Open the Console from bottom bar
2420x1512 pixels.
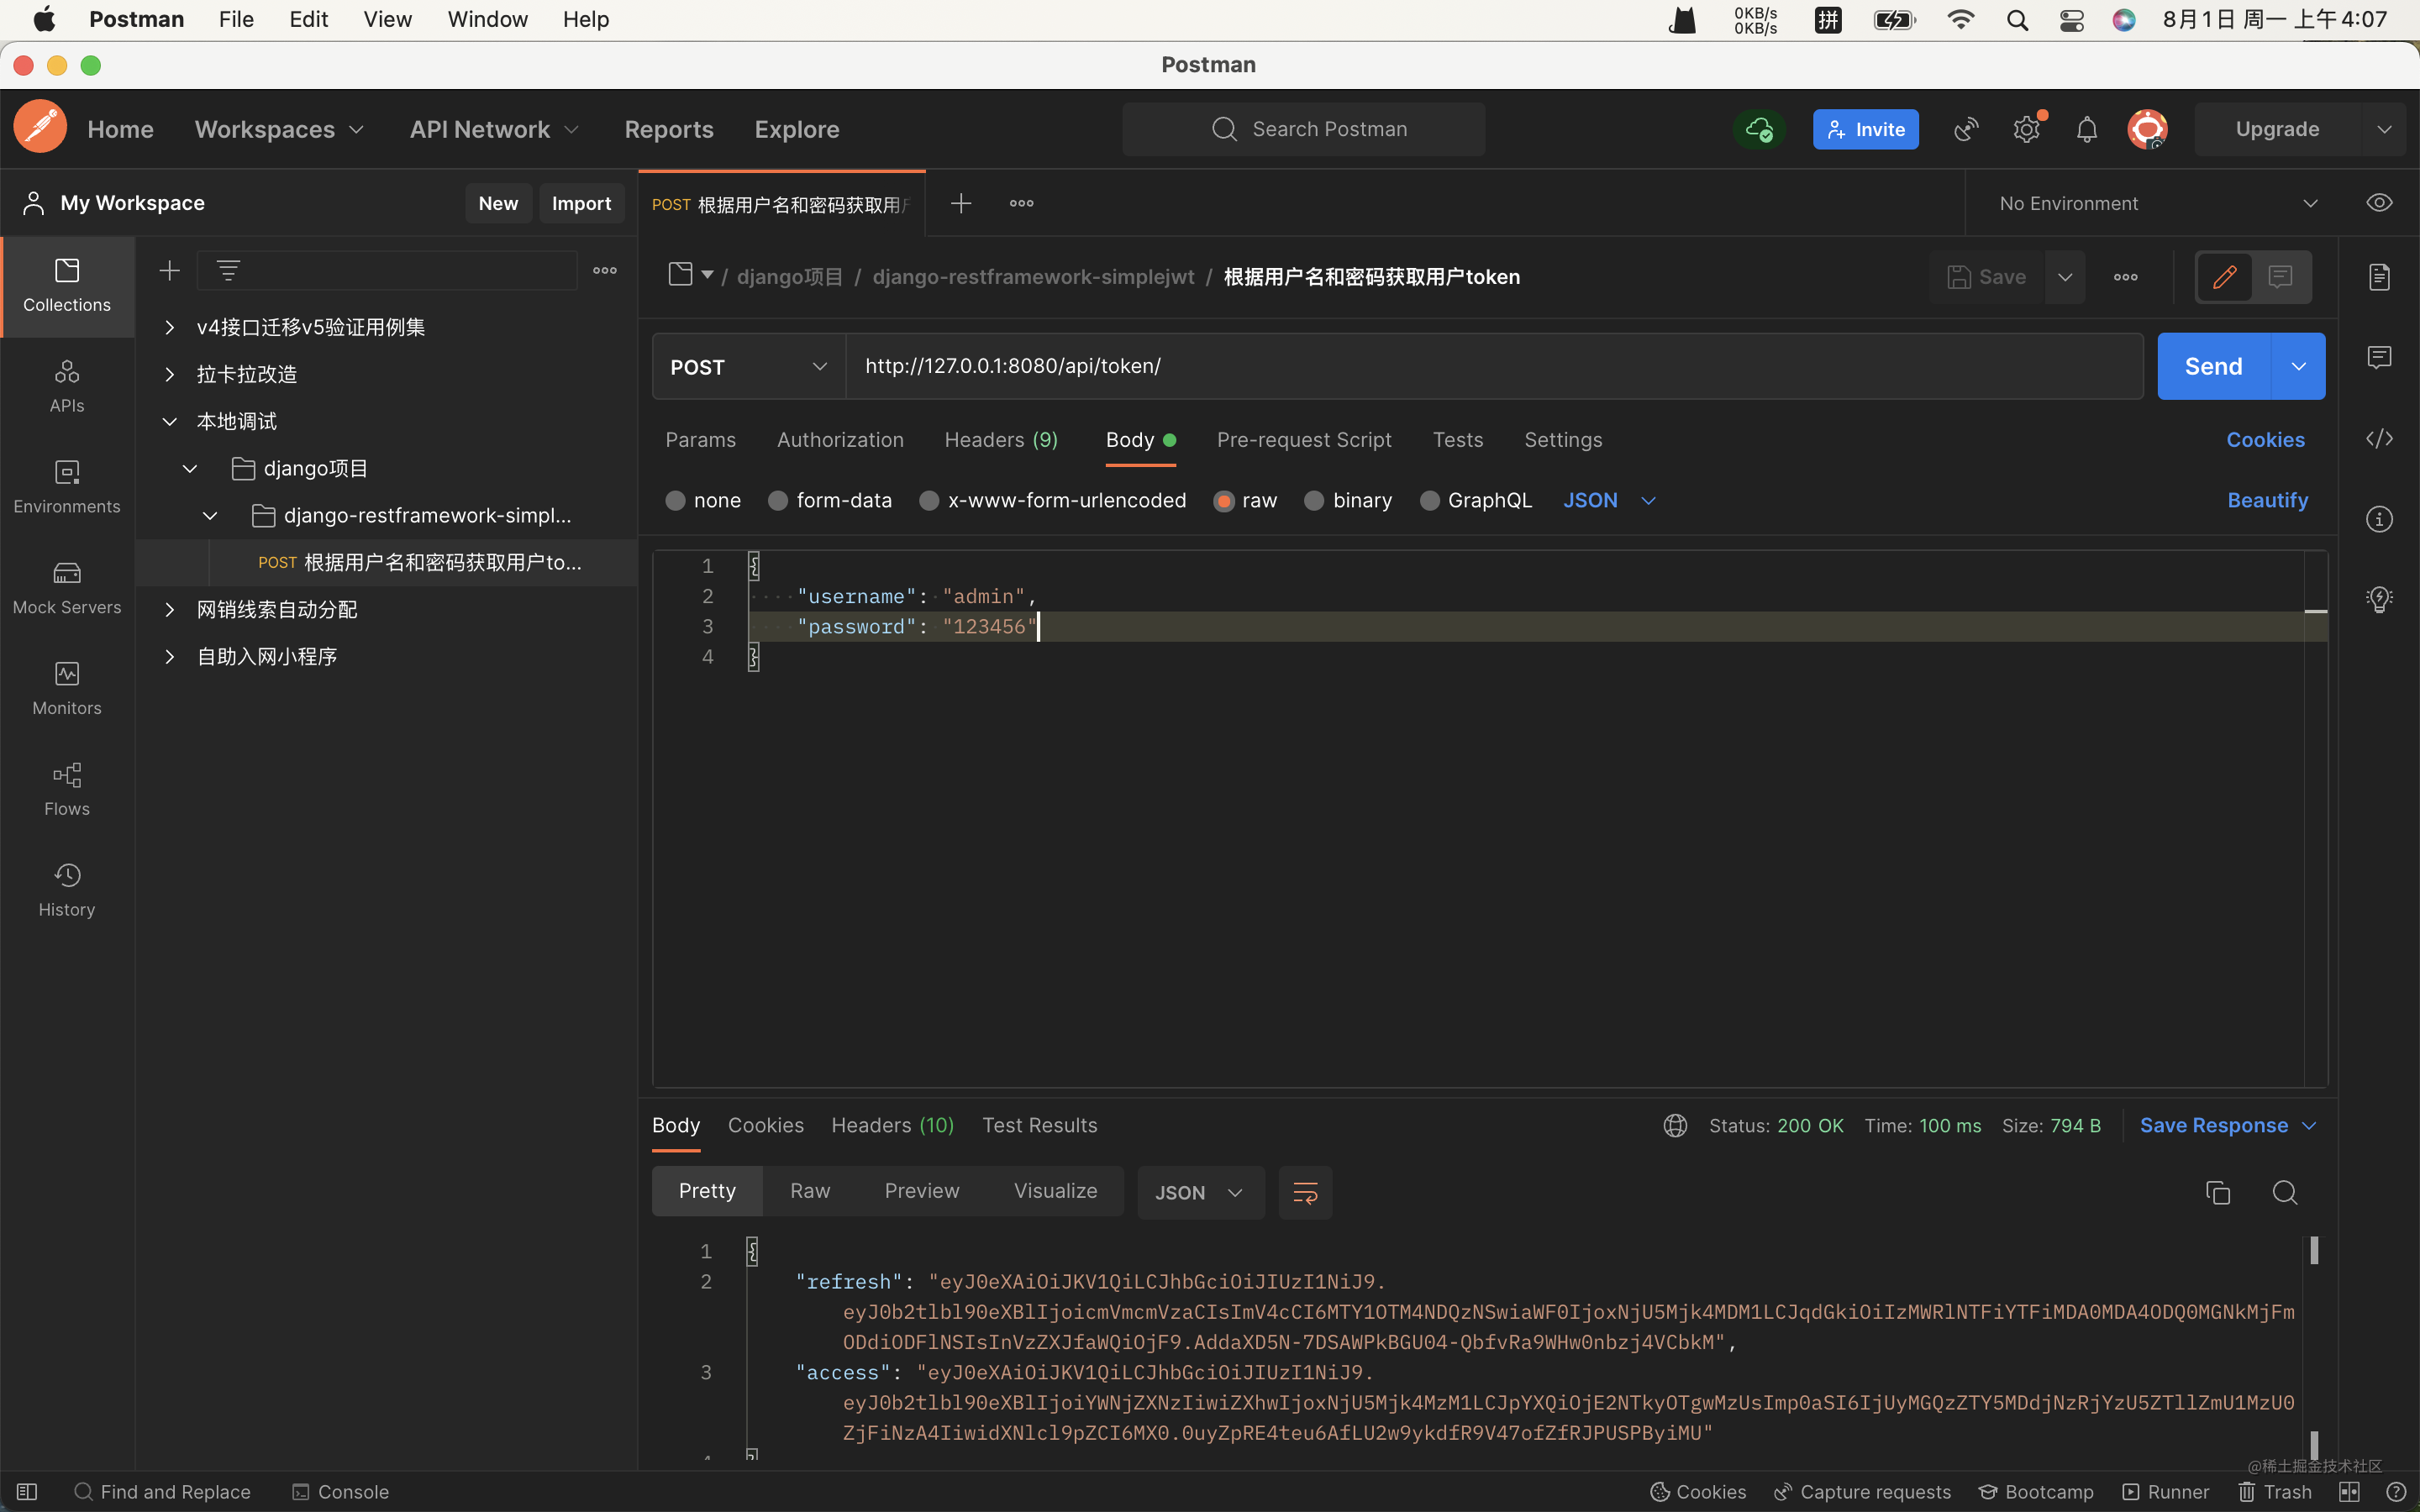point(339,1491)
